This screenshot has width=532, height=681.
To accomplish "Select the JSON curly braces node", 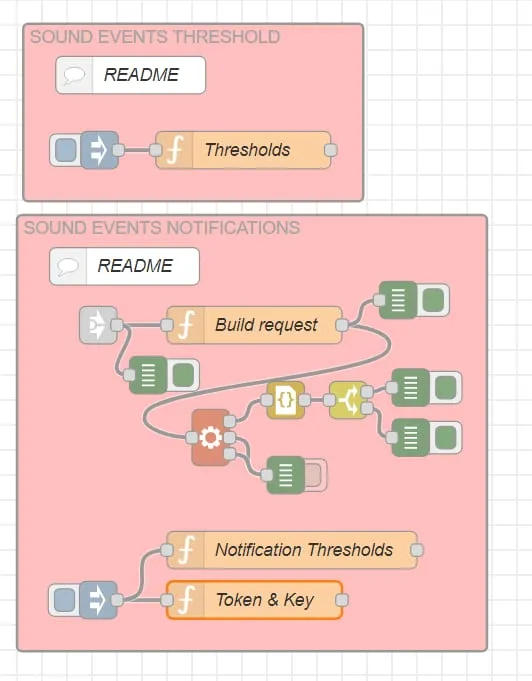I will point(285,400).
